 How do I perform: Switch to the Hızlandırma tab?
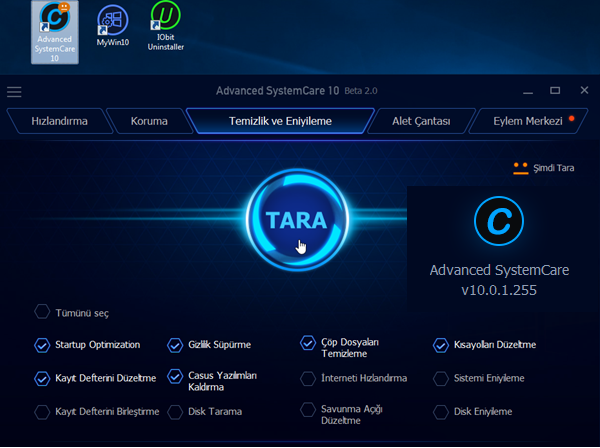coord(59,121)
